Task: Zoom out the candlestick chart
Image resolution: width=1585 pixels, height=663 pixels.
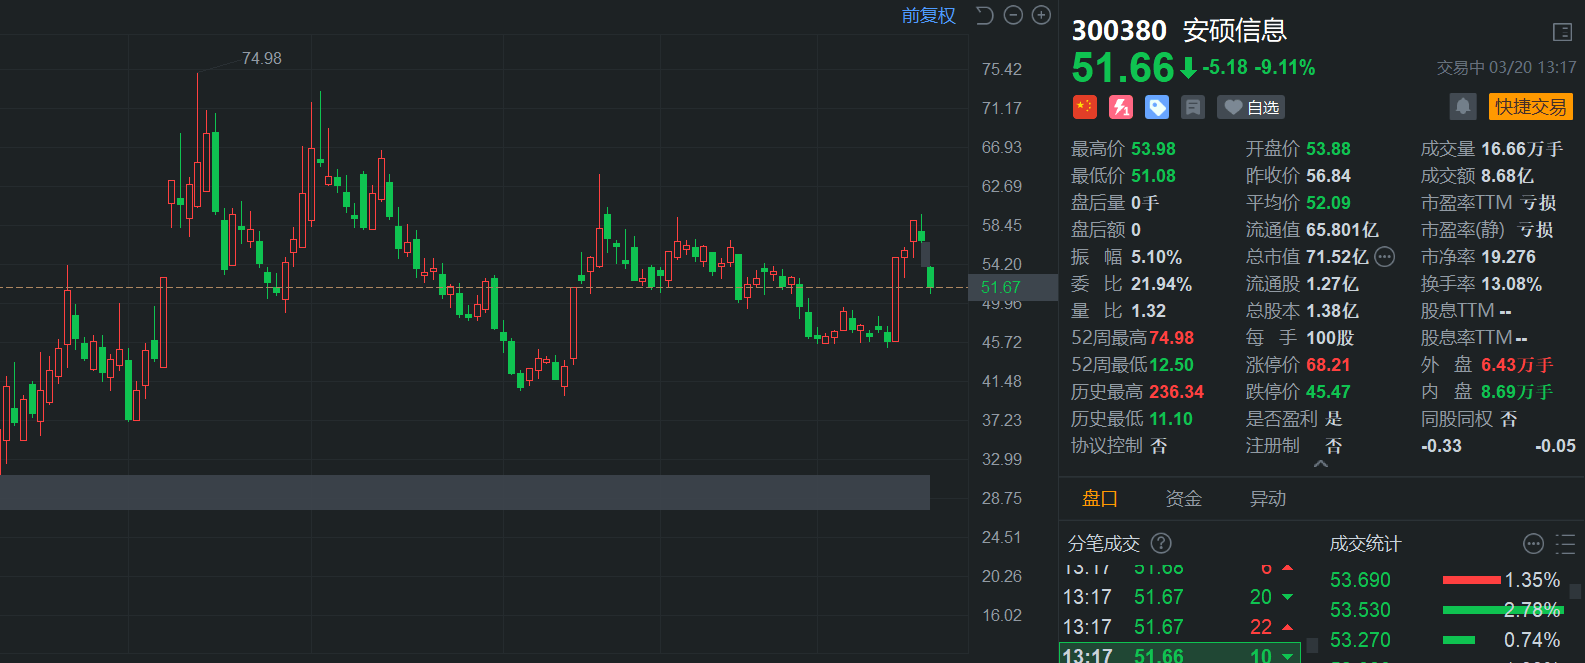Action: [x=1013, y=15]
